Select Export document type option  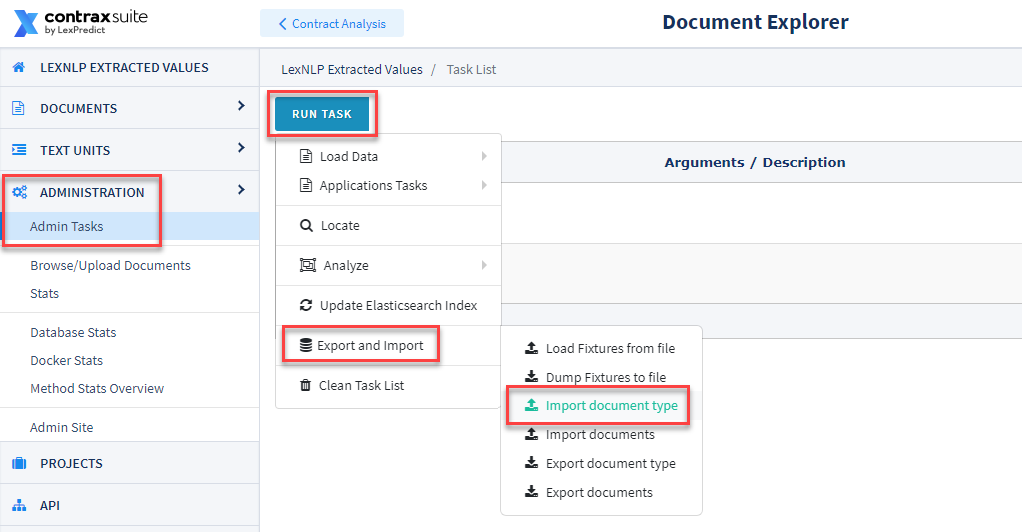[x=601, y=463]
